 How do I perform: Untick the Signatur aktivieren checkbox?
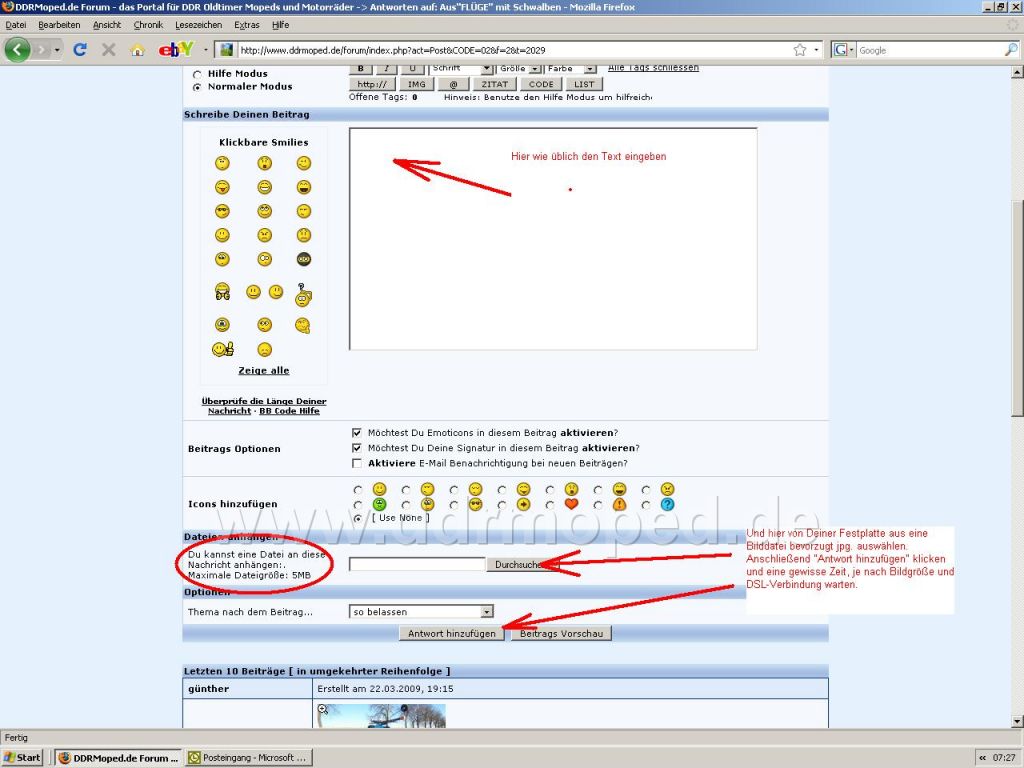357,448
